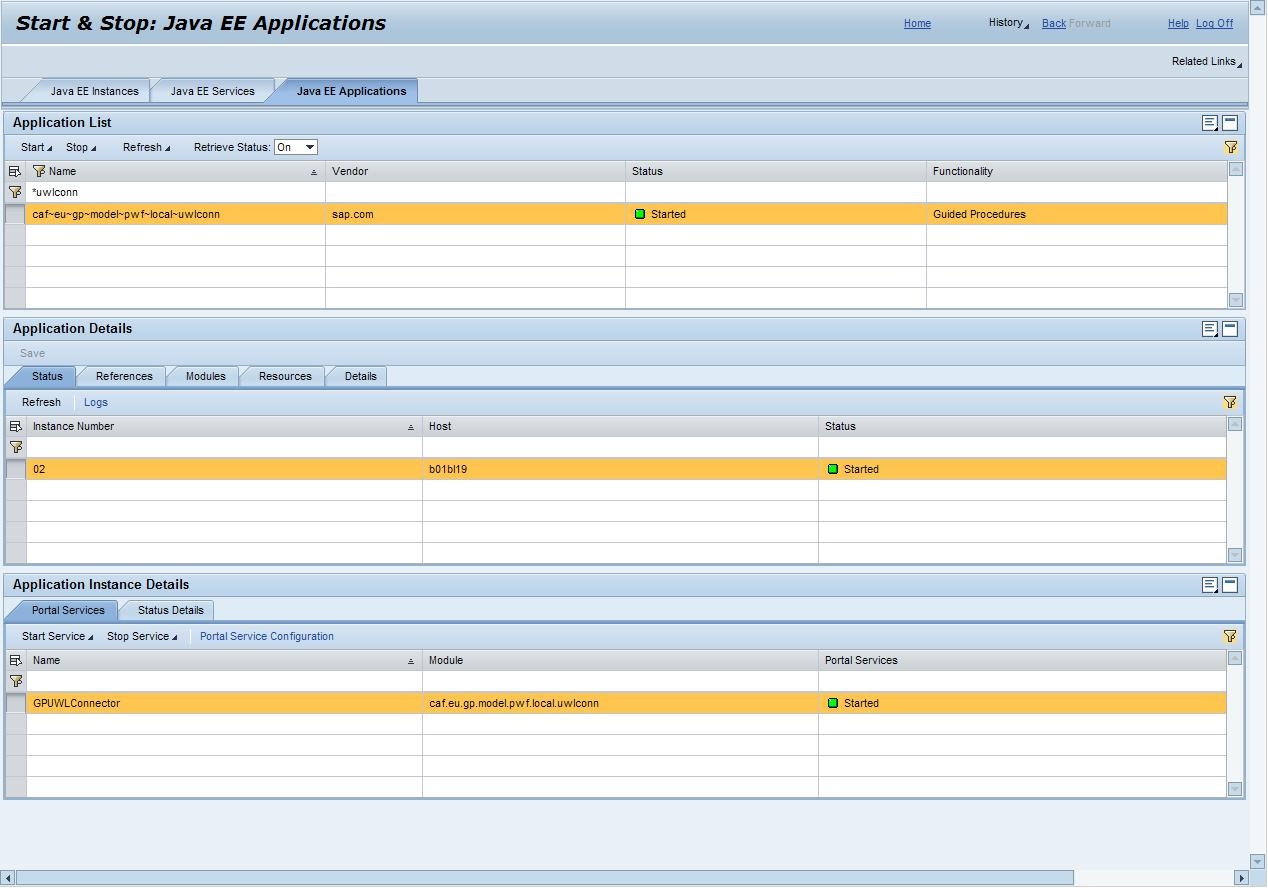Click scroll down arrow of Portal Services table
The image size is (1268, 888).
coord(1235,789)
